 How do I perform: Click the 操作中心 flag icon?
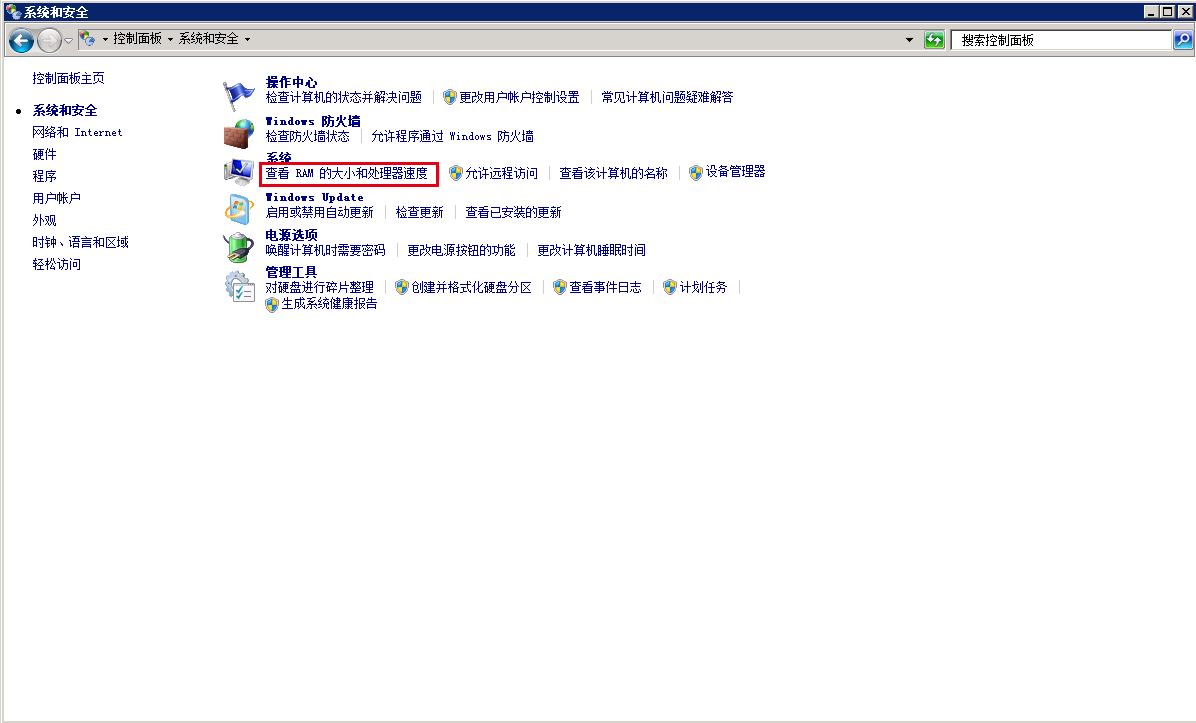[238, 91]
